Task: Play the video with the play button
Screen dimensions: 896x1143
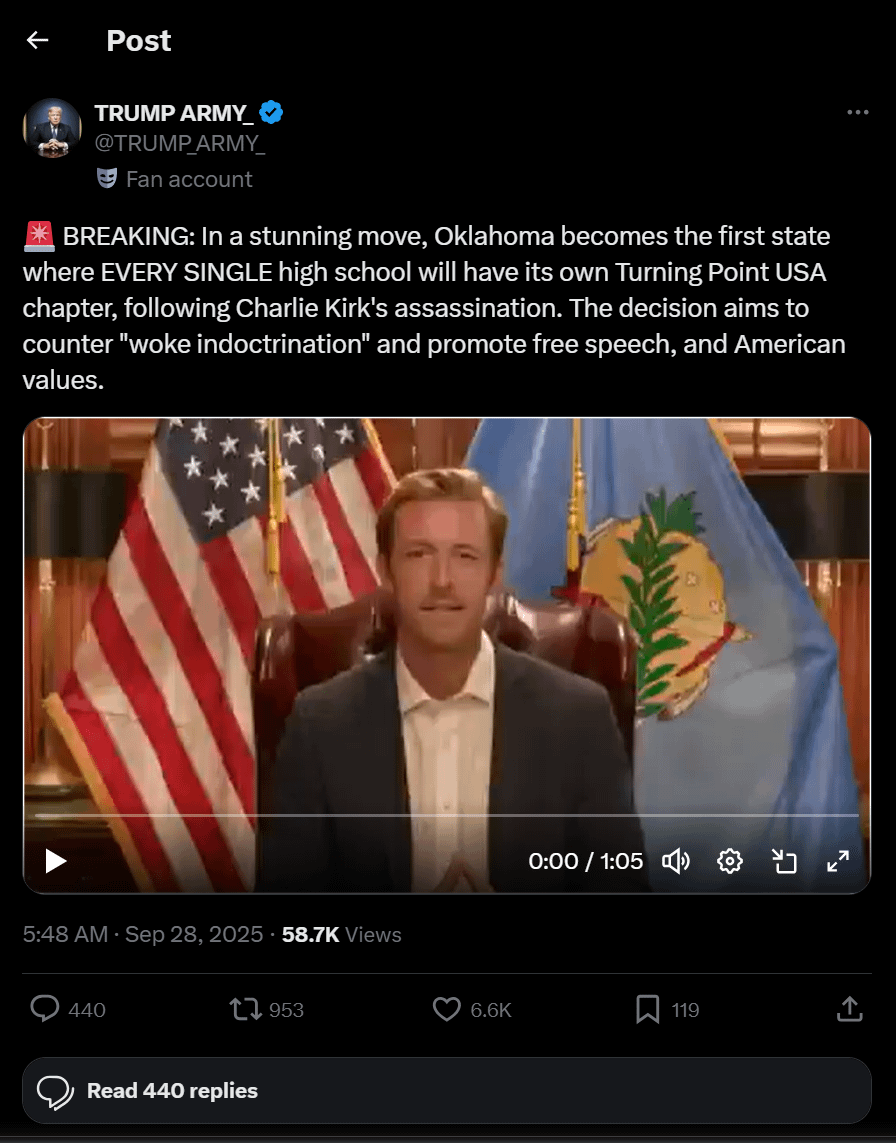Action: pos(55,861)
